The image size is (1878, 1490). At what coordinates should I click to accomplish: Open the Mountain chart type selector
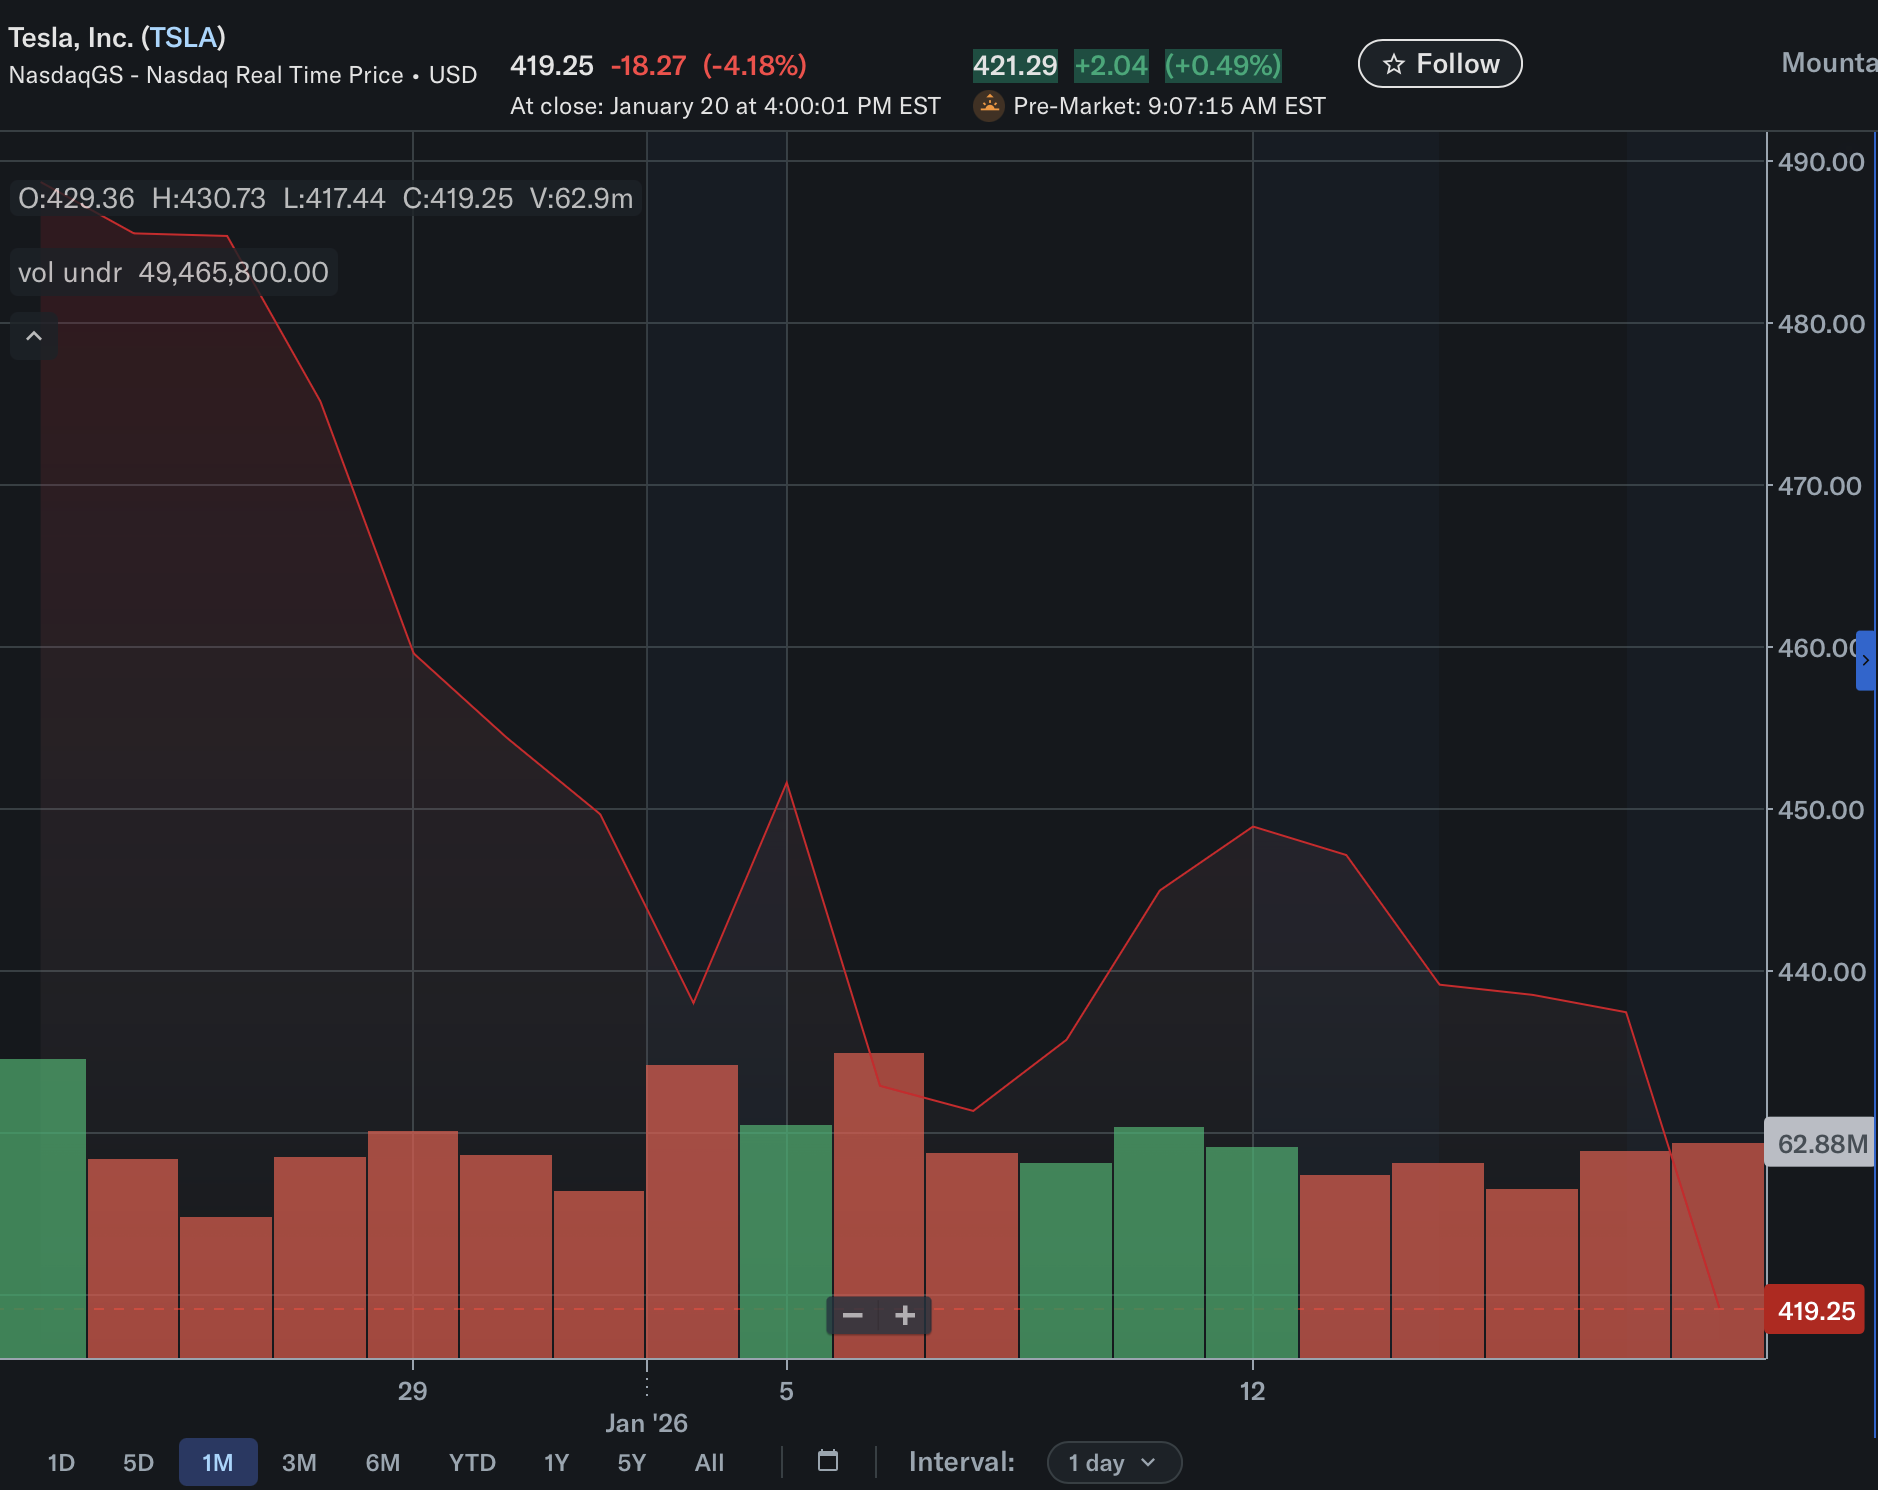click(x=1828, y=63)
